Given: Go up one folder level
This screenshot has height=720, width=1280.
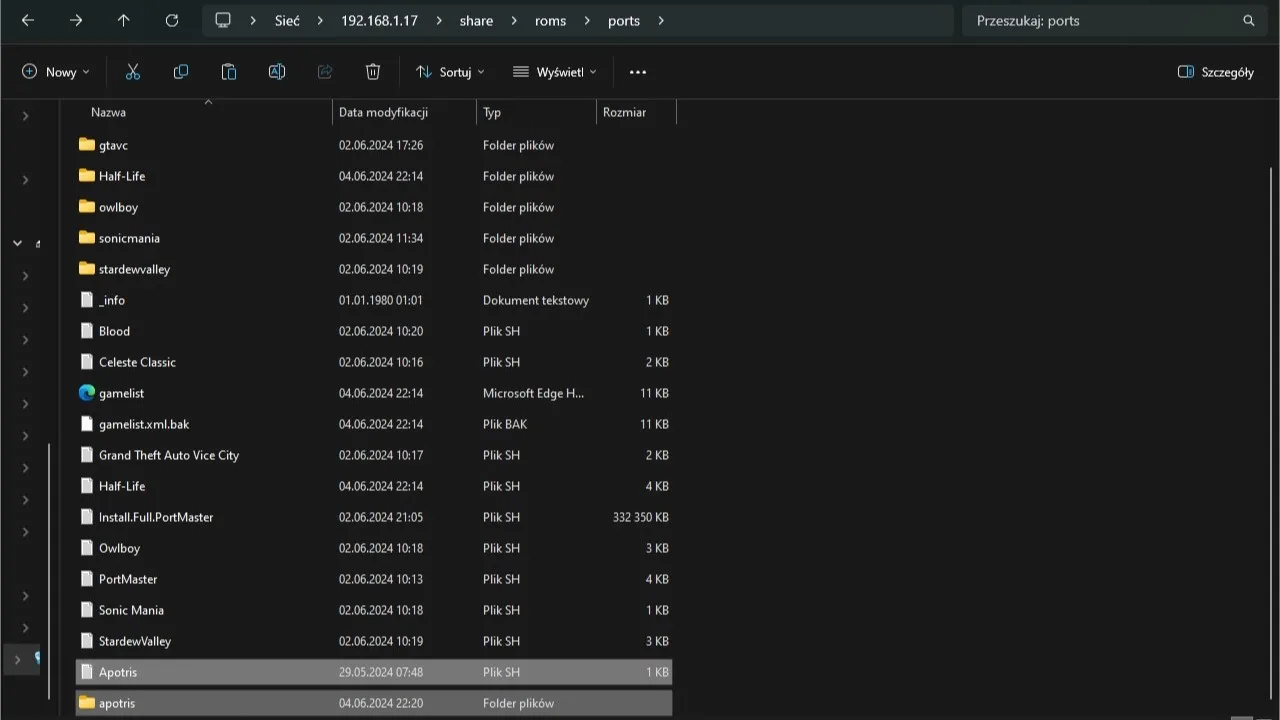Looking at the screenshot, I should [124, 20].
